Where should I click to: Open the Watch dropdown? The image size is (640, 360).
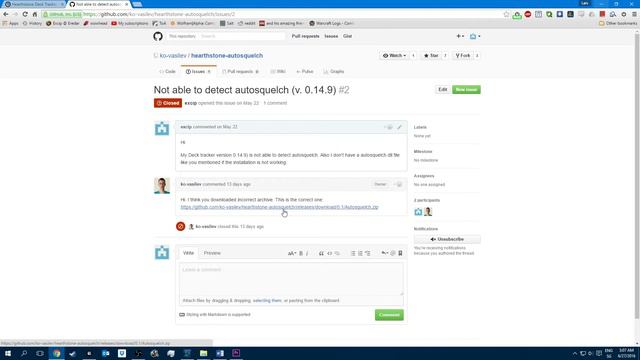point(394,56)
